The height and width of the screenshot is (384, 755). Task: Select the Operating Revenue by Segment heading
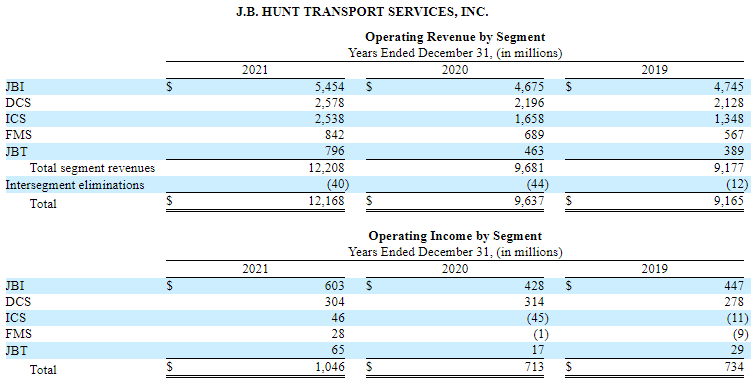click(x=455, y=37)
